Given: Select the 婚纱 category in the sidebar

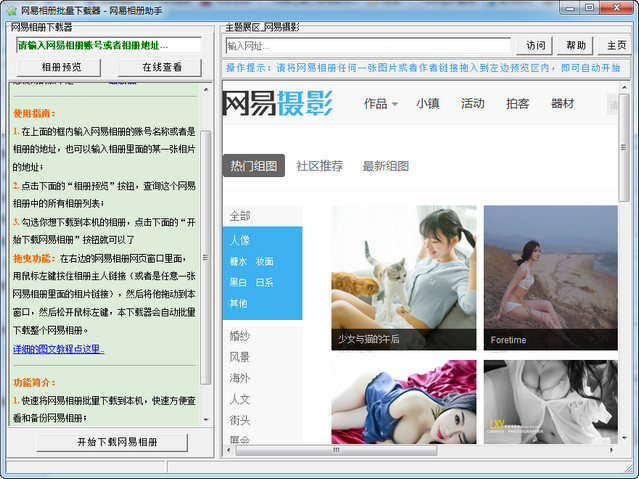Looking at the screenshot, I should [x=240, y=336].
